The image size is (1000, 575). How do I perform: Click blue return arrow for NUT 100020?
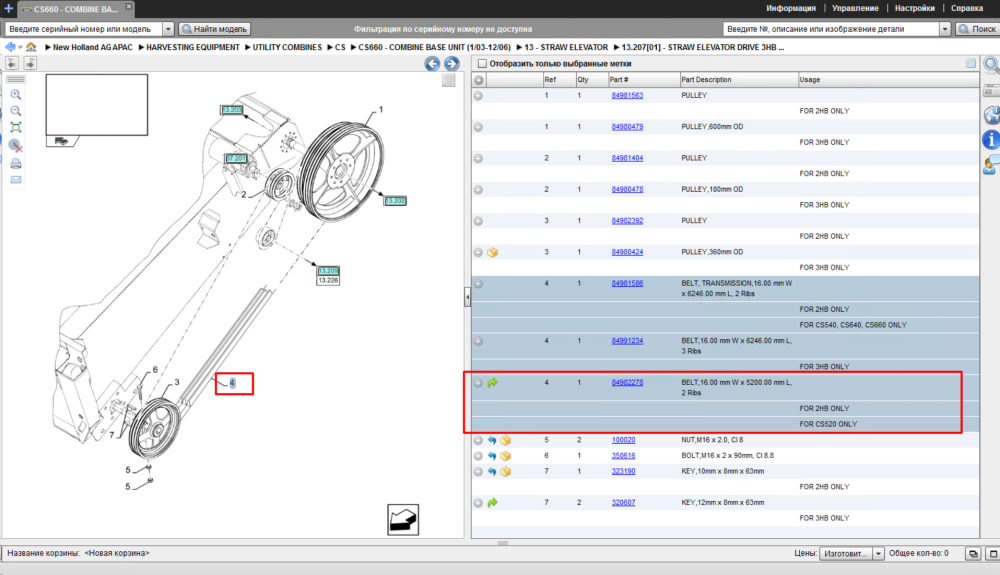(492, 440)
